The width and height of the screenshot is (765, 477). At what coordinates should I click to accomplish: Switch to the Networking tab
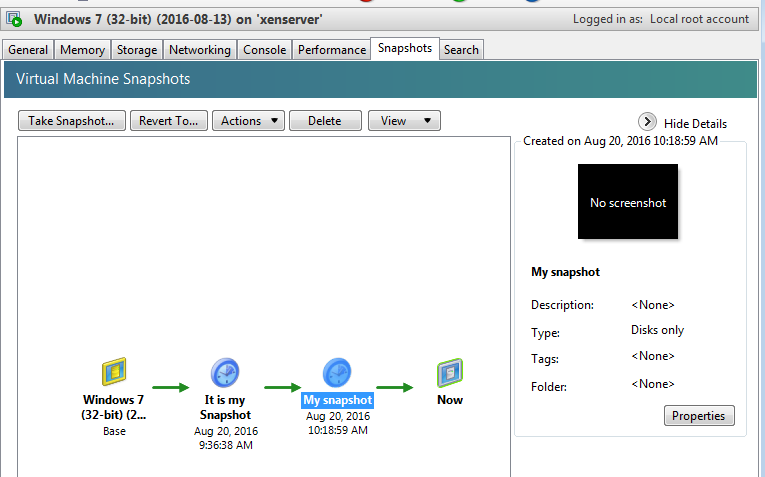coord(200,50)
